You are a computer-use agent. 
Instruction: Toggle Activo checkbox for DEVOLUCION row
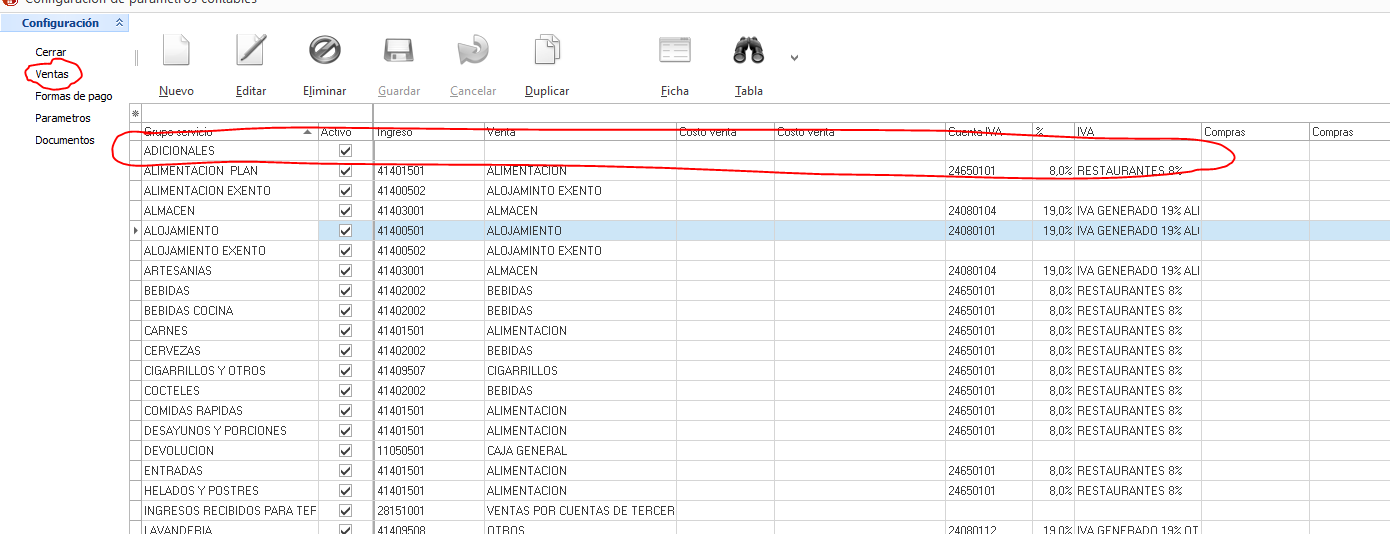coord(346,451)
